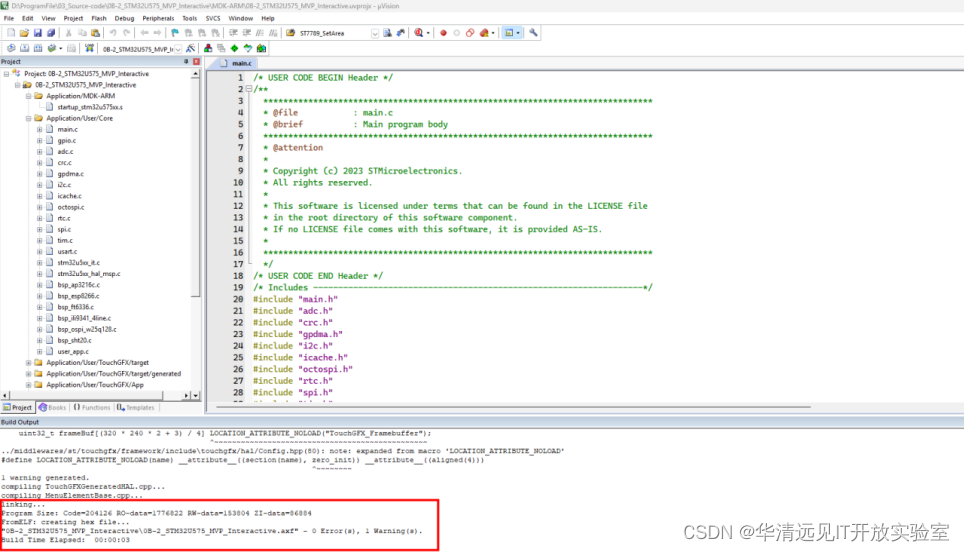Open Options for Target

tap(191, 48)
